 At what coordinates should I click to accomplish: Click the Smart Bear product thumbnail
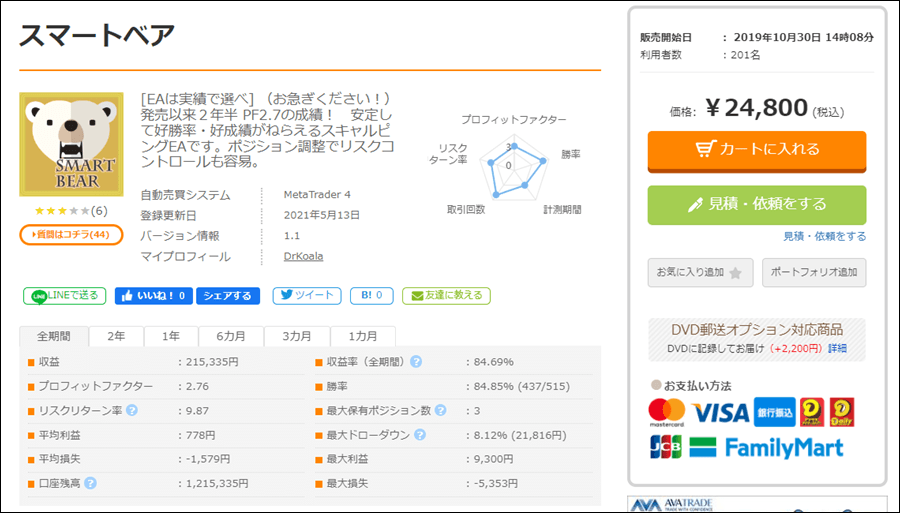(x=71, y=145)
